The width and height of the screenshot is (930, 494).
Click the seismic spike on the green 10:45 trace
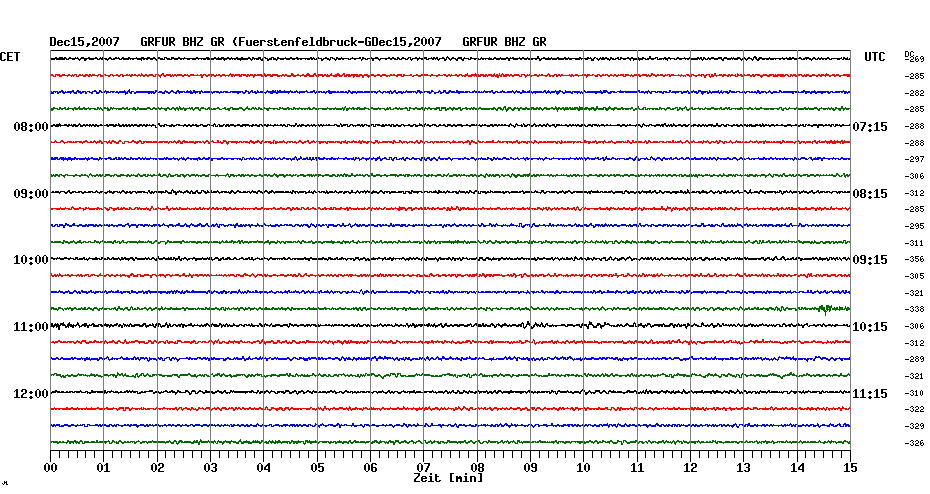(825, 309)
